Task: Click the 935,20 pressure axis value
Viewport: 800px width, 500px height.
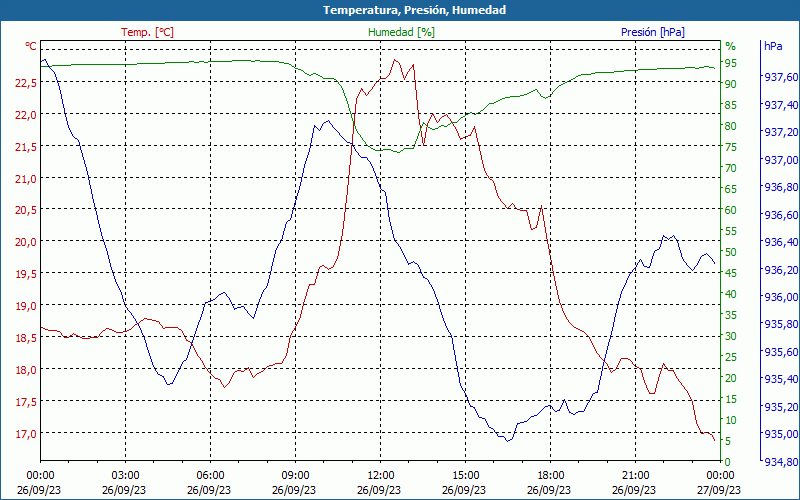Action: pos(781,407)
